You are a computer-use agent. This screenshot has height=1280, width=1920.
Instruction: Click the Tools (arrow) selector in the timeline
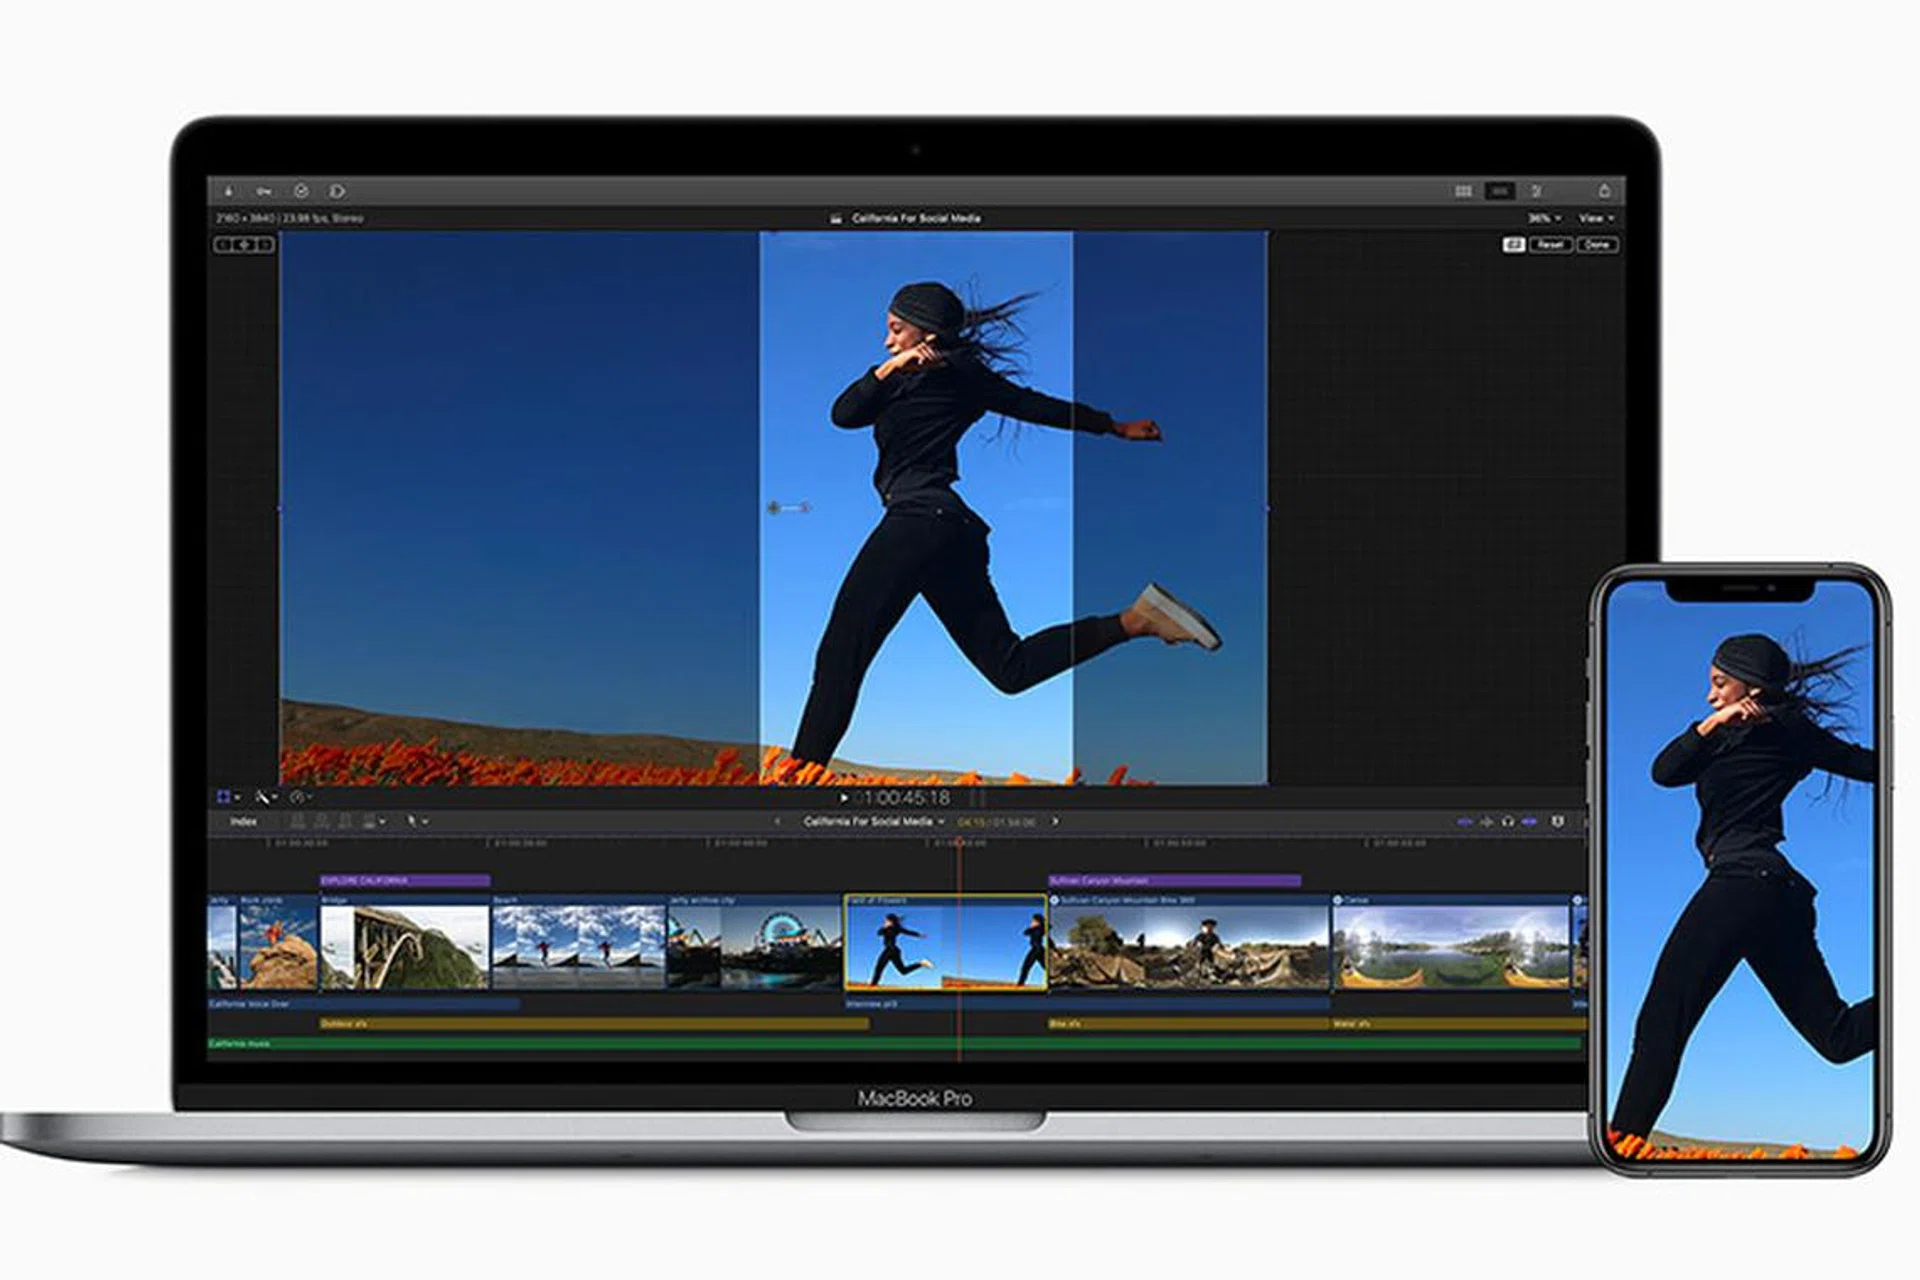(415, 822)
